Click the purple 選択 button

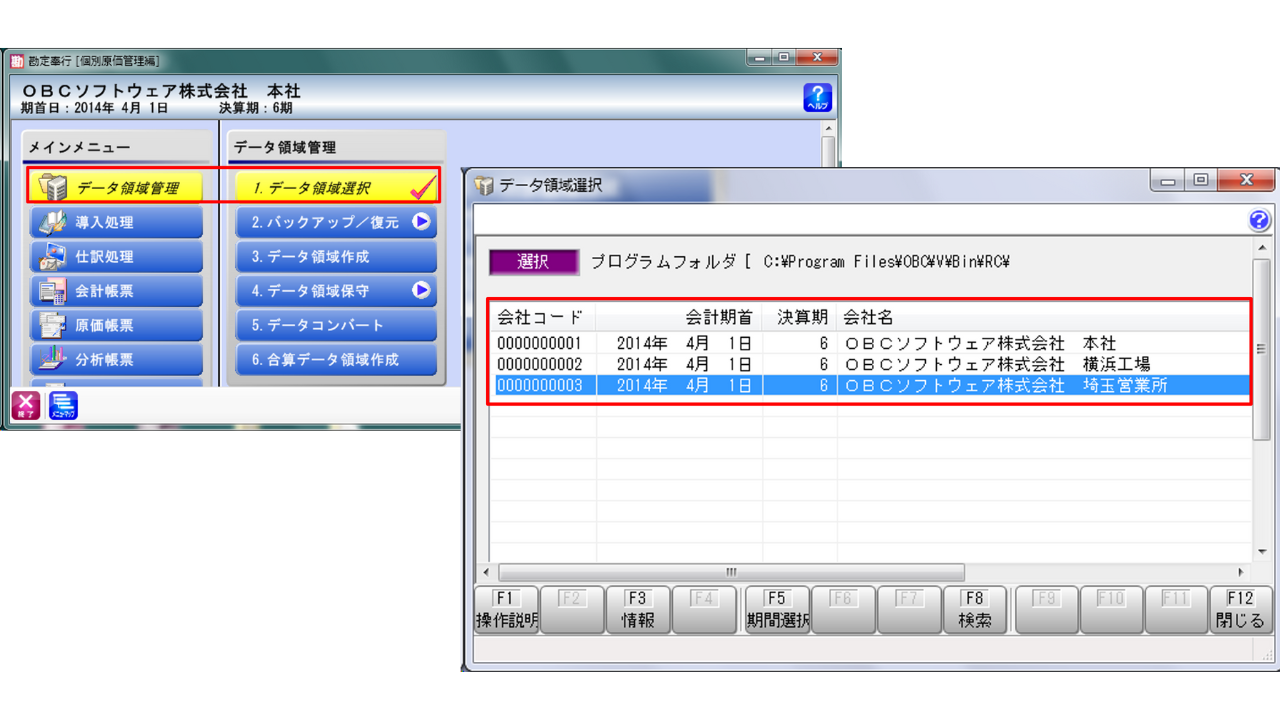pyautogui.click(x=534, y=262)
